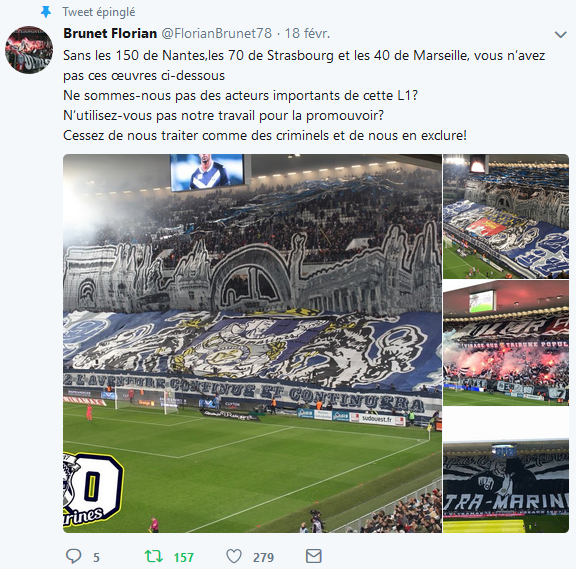Open the @FlorianBrunet78 handle link
This screenshot has height=569, width=576.
216,33
